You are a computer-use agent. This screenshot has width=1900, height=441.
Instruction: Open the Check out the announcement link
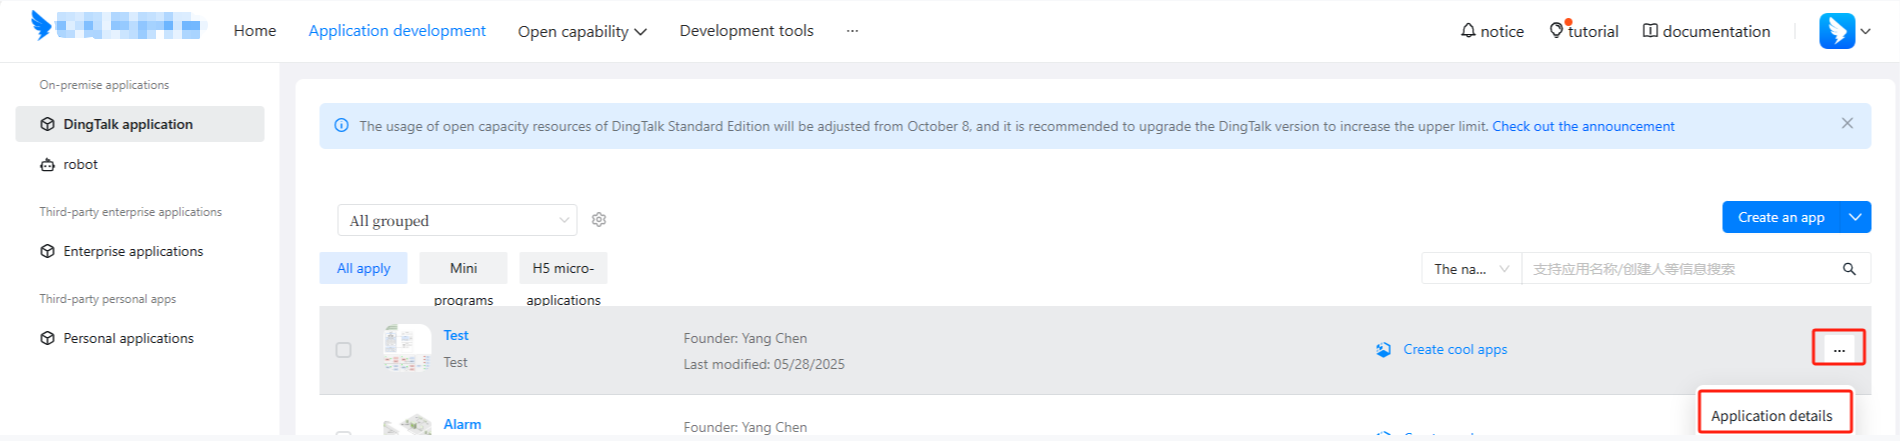(1583, 126)
